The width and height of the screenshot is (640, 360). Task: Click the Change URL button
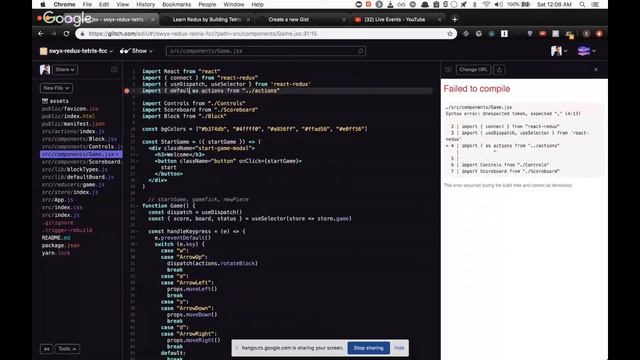(473, 70)
